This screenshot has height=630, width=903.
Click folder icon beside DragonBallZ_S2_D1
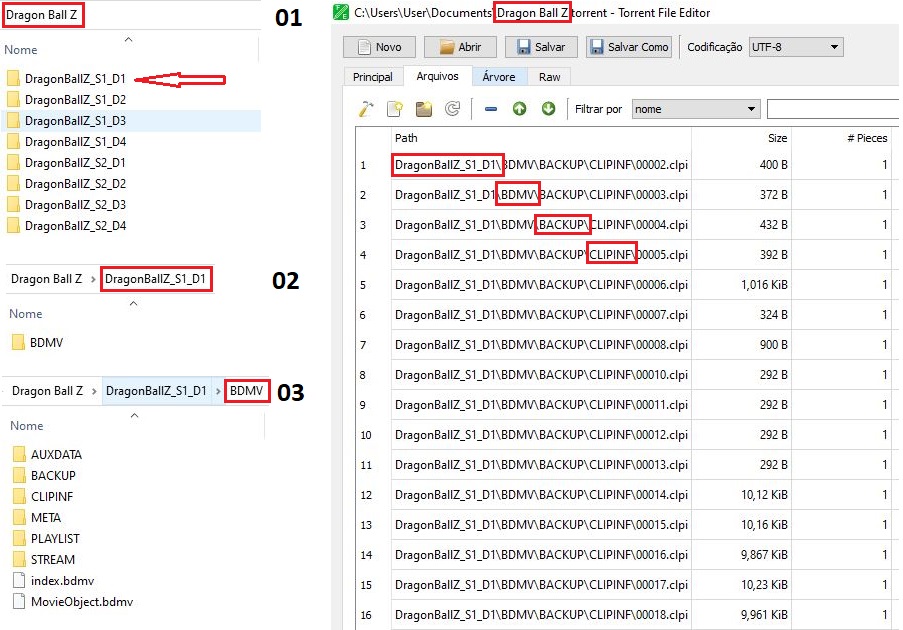click(13, 162)
